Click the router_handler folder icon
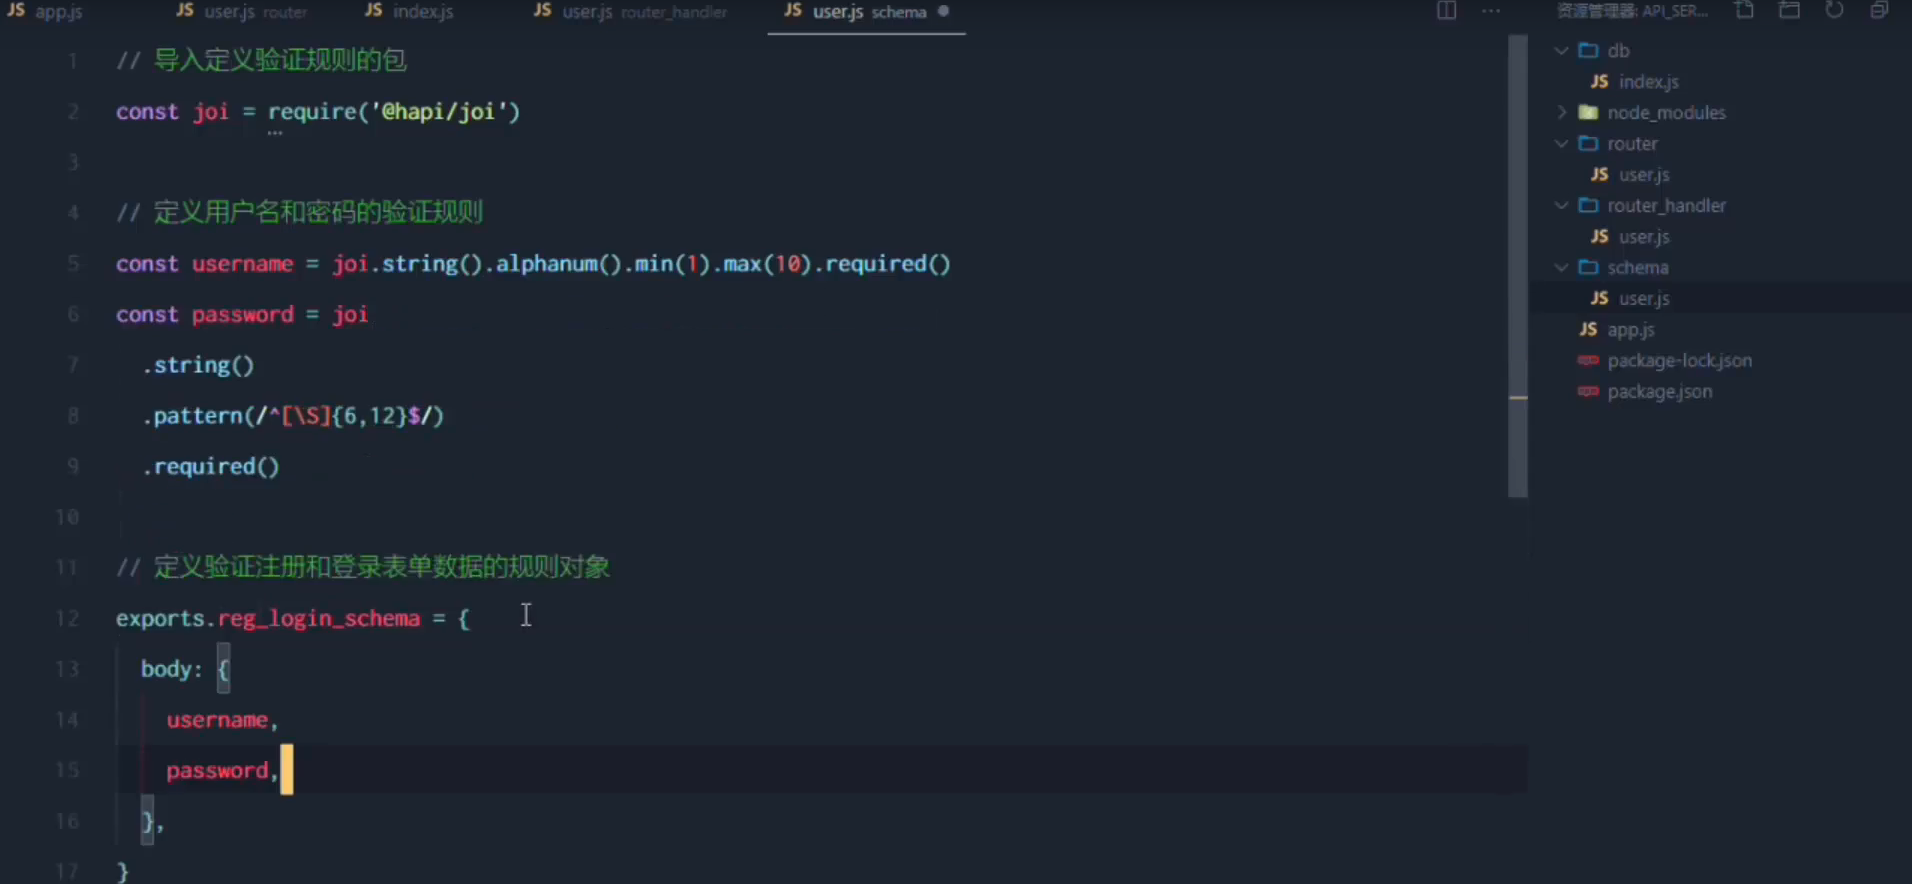 click(1588, 205)
